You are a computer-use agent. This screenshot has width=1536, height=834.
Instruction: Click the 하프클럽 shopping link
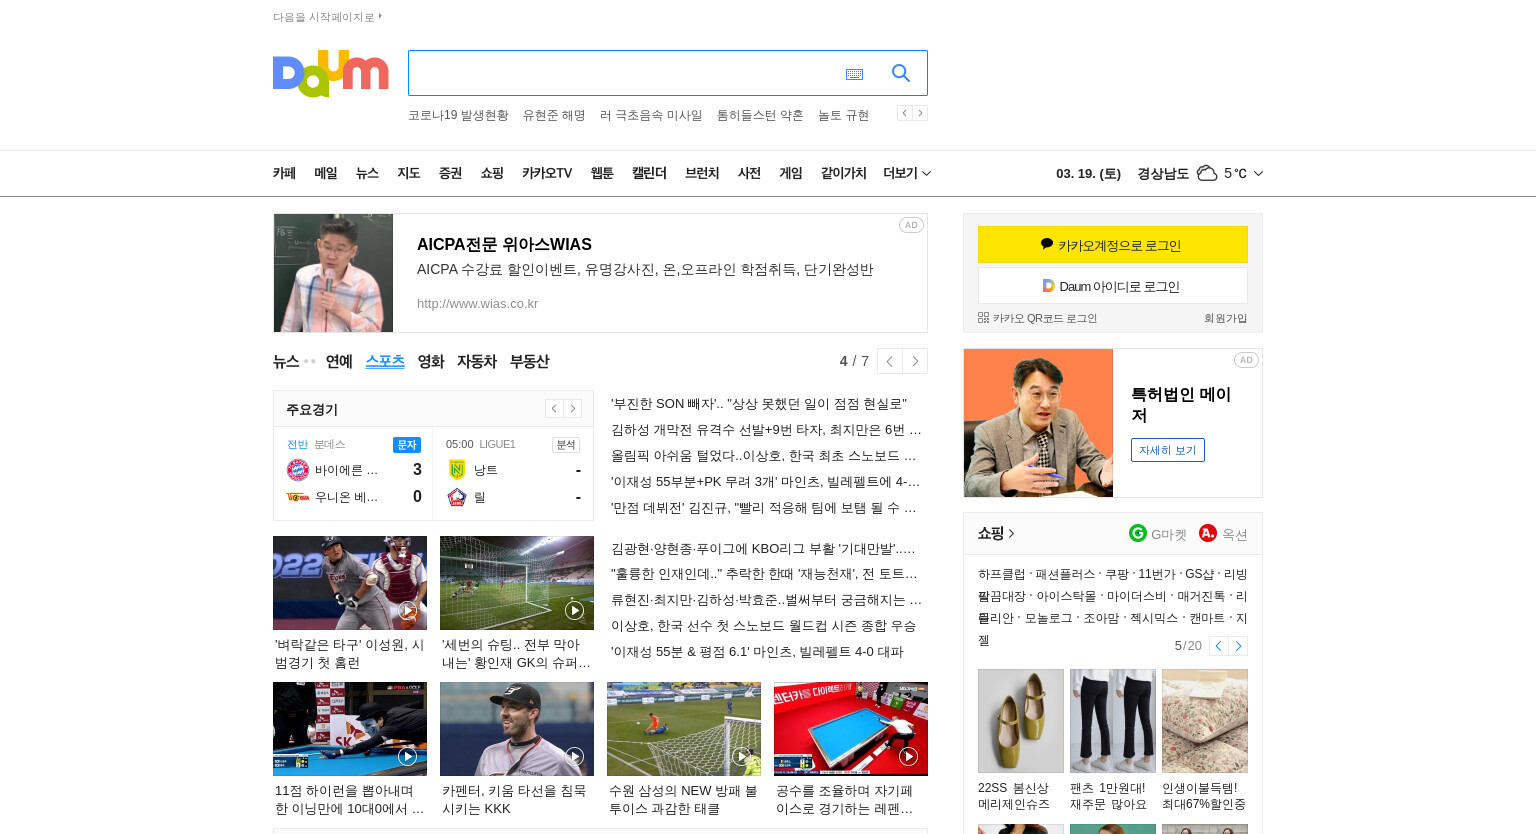[x=1001, y=574]
